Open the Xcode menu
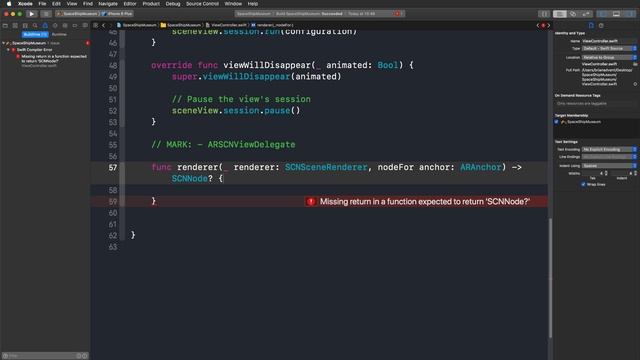The height and width of the screenshot is (360, 640). [x=25, y=4]
